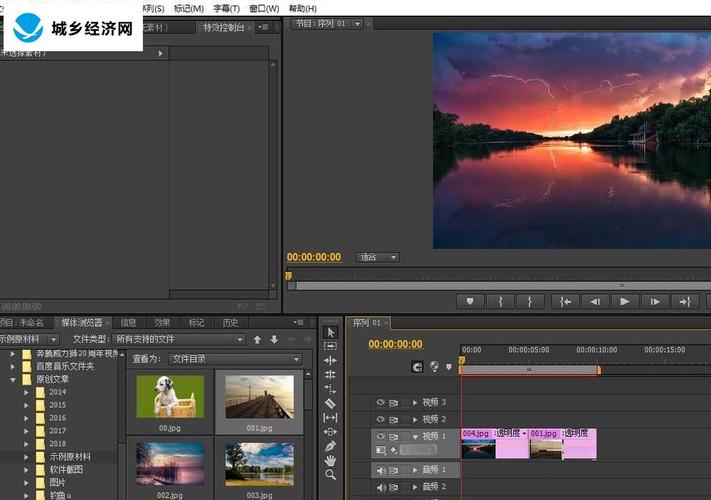
Task: Select the Slip tool
Action: click(331, 417)
